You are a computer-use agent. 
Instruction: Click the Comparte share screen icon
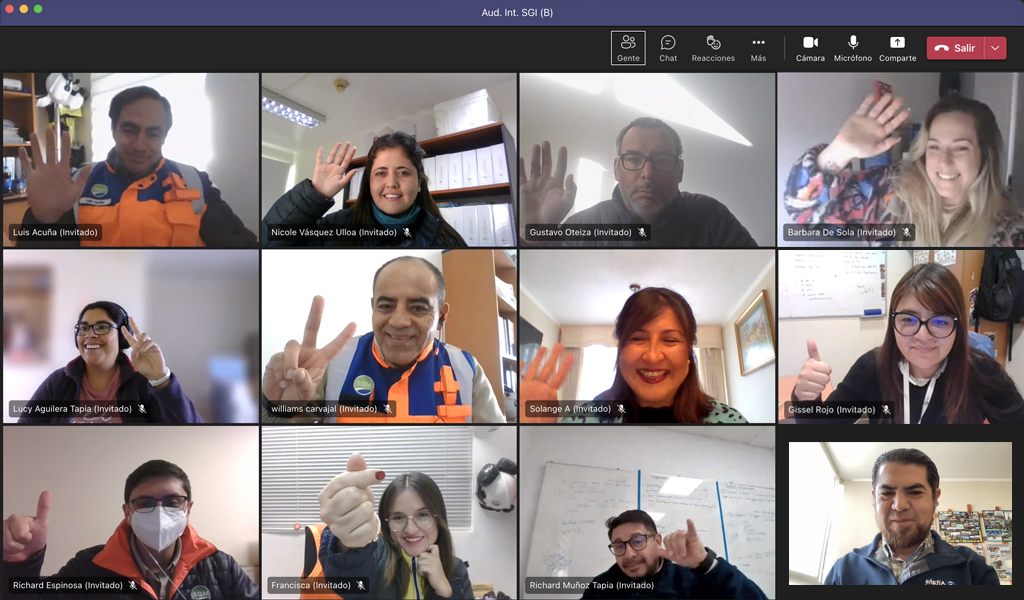[x=897, y=43]
